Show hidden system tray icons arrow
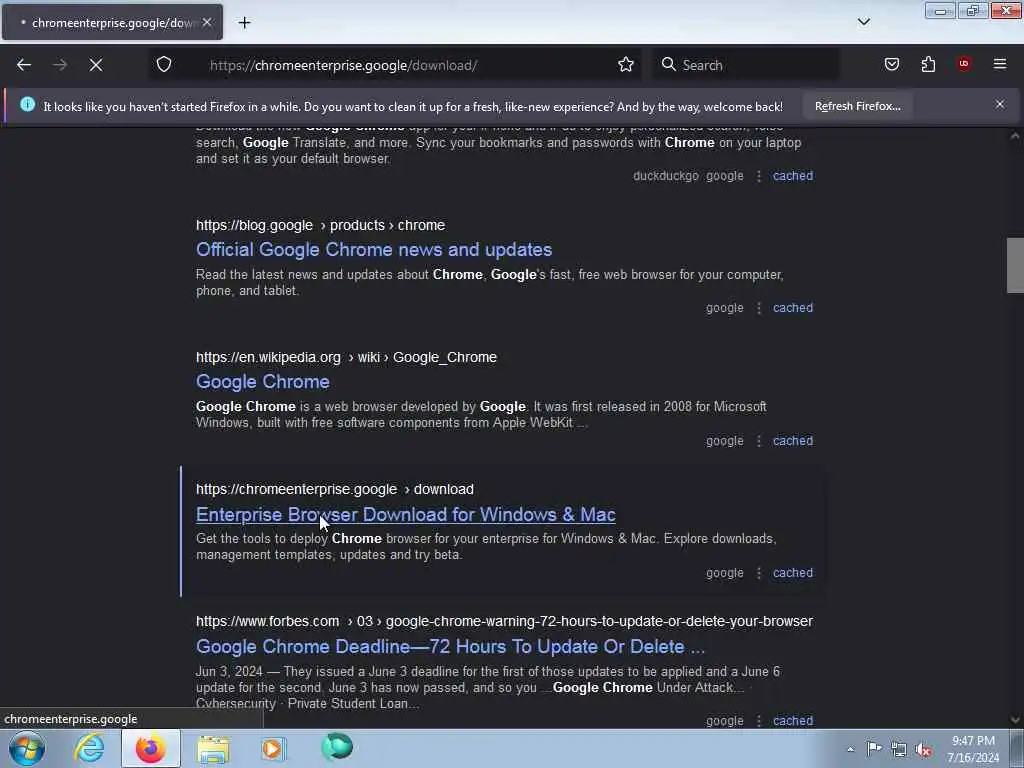The height and width of the screenshot is (768, 1024). coord(850,749)
